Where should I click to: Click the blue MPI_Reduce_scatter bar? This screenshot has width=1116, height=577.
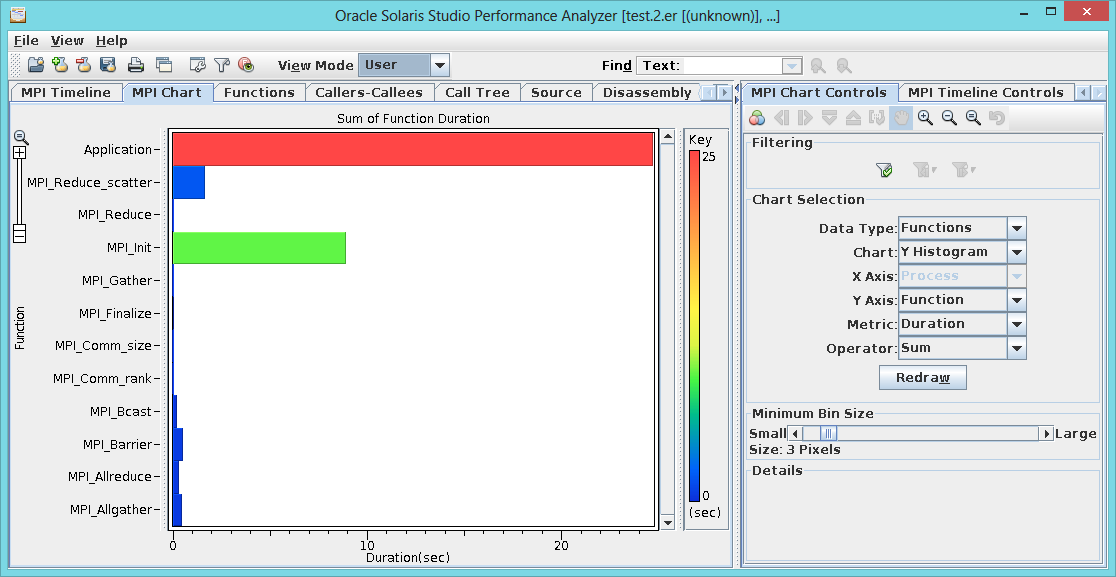click(189, 182)
